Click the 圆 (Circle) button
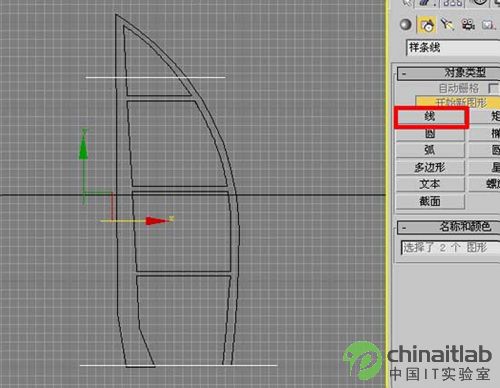The height and width of the screenshot is (388, 500). click(430, 134)
